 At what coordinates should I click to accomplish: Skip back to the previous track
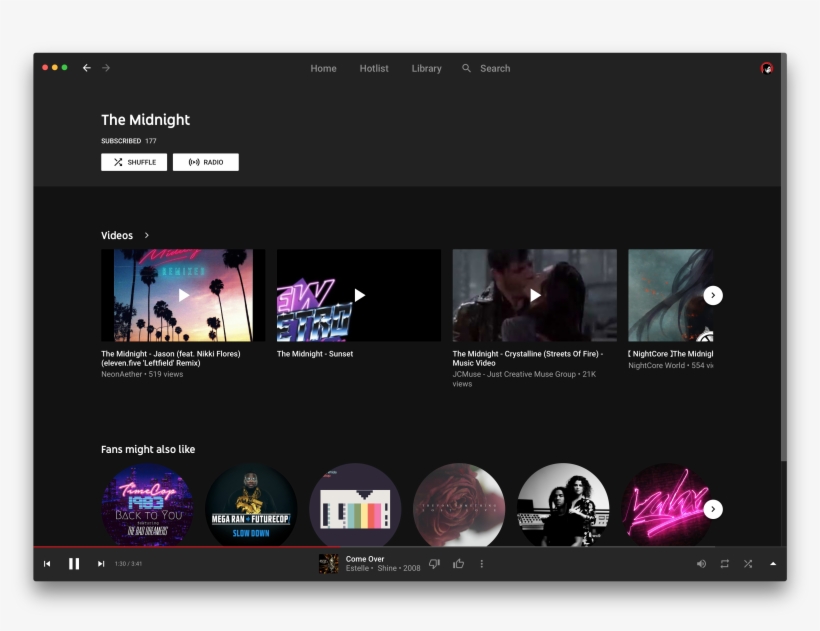click(x=47, y=563)
